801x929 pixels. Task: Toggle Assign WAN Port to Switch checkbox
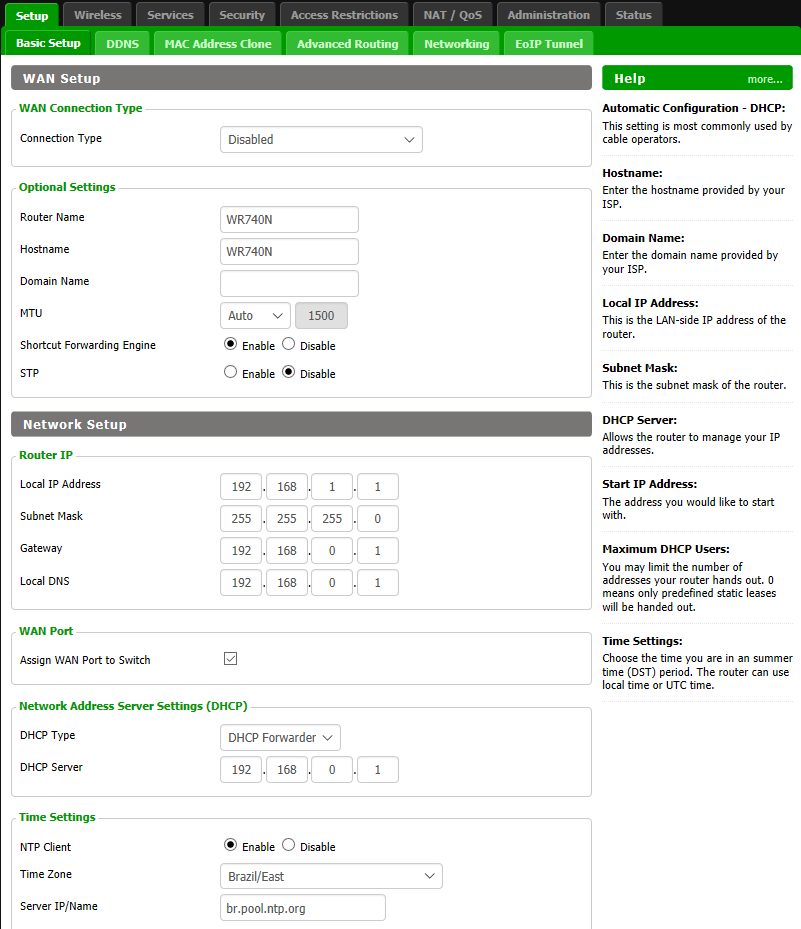coord(230,659)
